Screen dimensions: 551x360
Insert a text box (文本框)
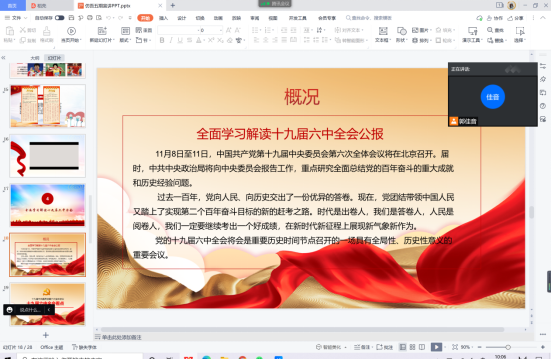point(383,31)
